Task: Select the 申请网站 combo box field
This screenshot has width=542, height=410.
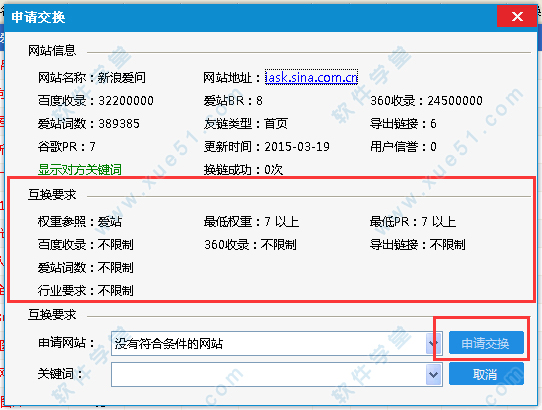Action: (x=277, y=343)
